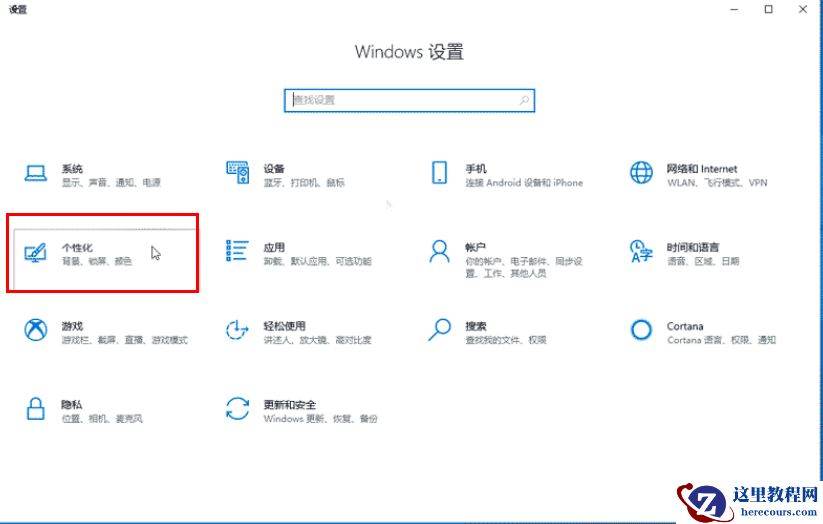Open the Gaming Xbox icon
Image resolution: width=823 pixels, height=524 pixels.
pos(36,330)
